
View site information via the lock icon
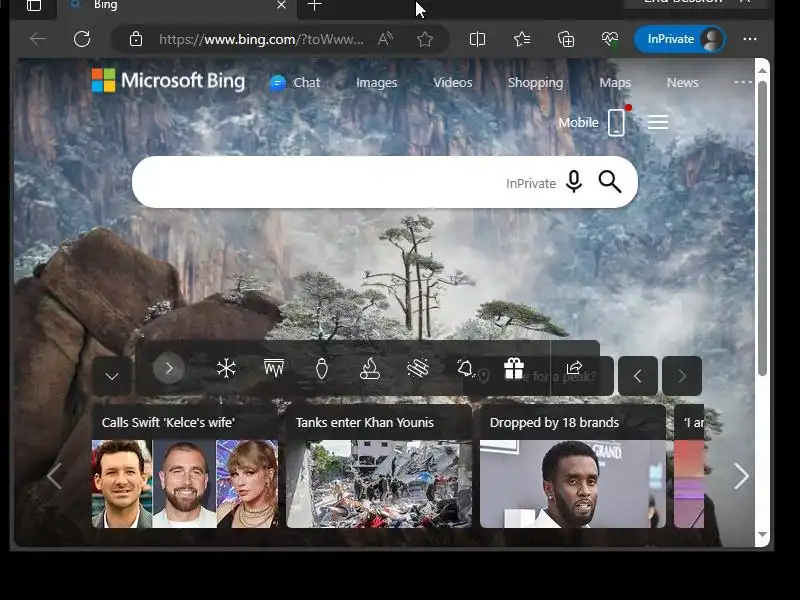(135, 39)
